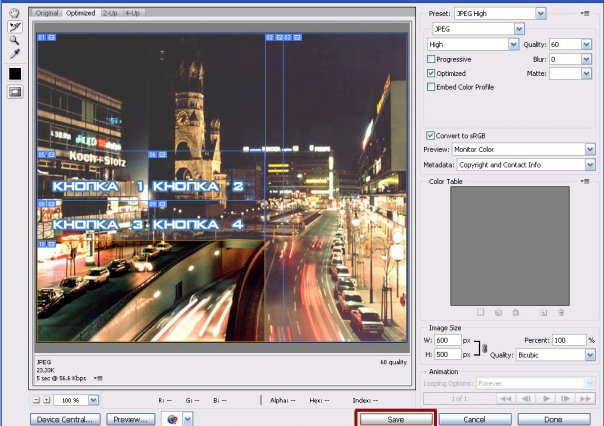Select the Zoom tool

click(x=15, y=40)
